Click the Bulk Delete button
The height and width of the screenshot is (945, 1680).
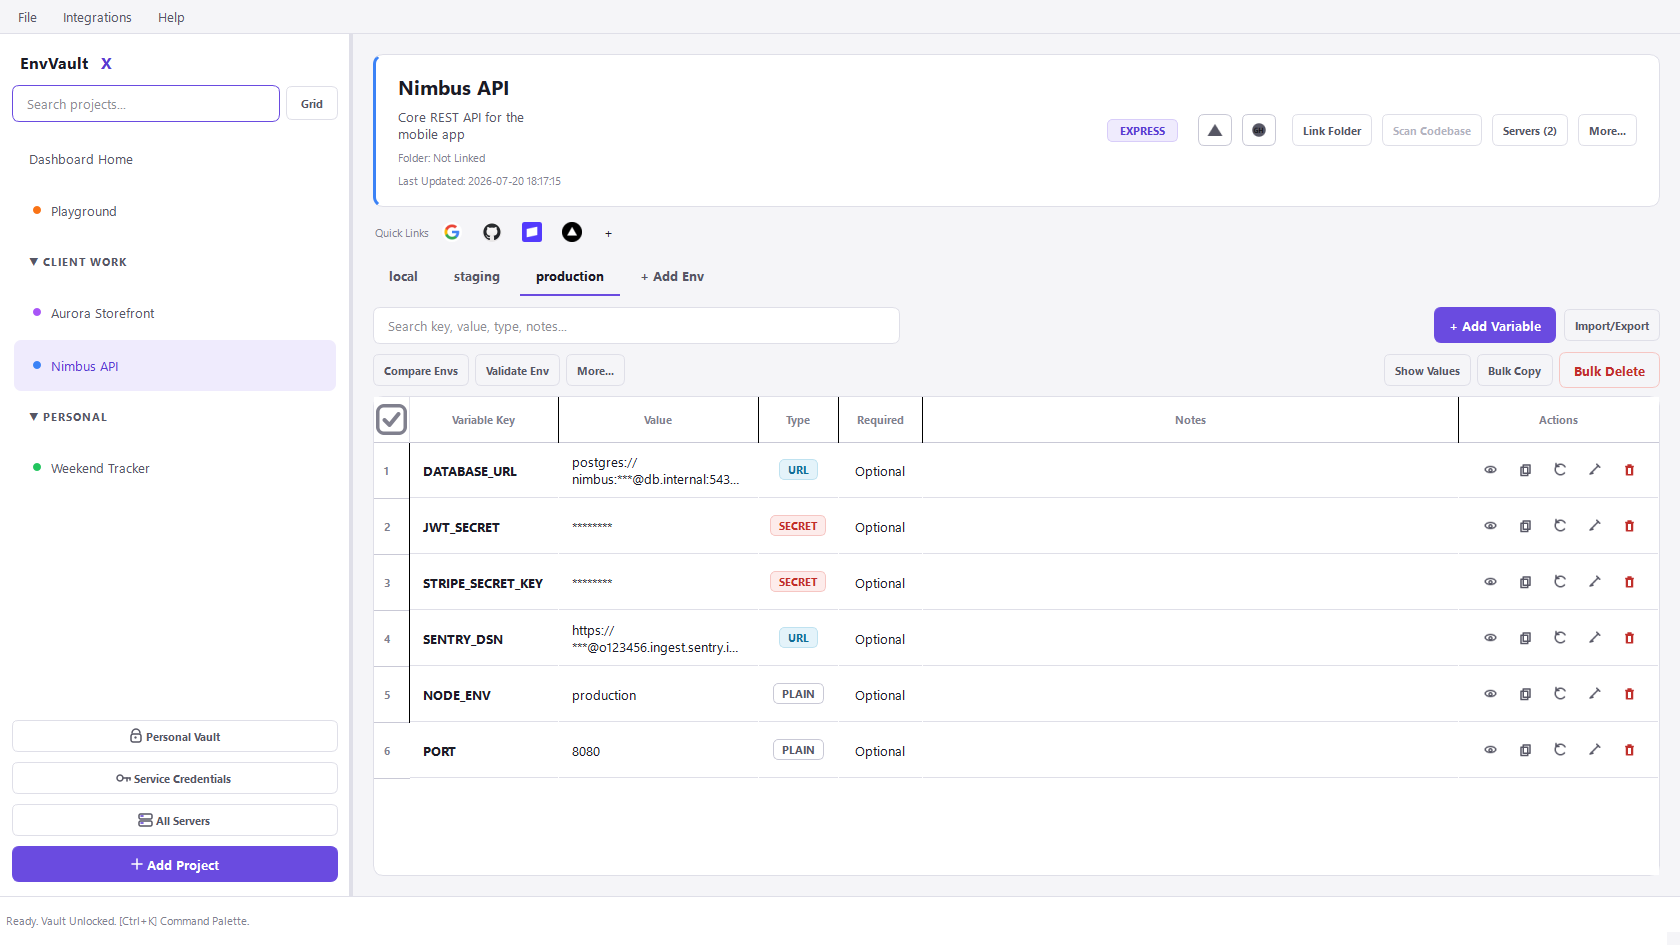point(1609,371)
